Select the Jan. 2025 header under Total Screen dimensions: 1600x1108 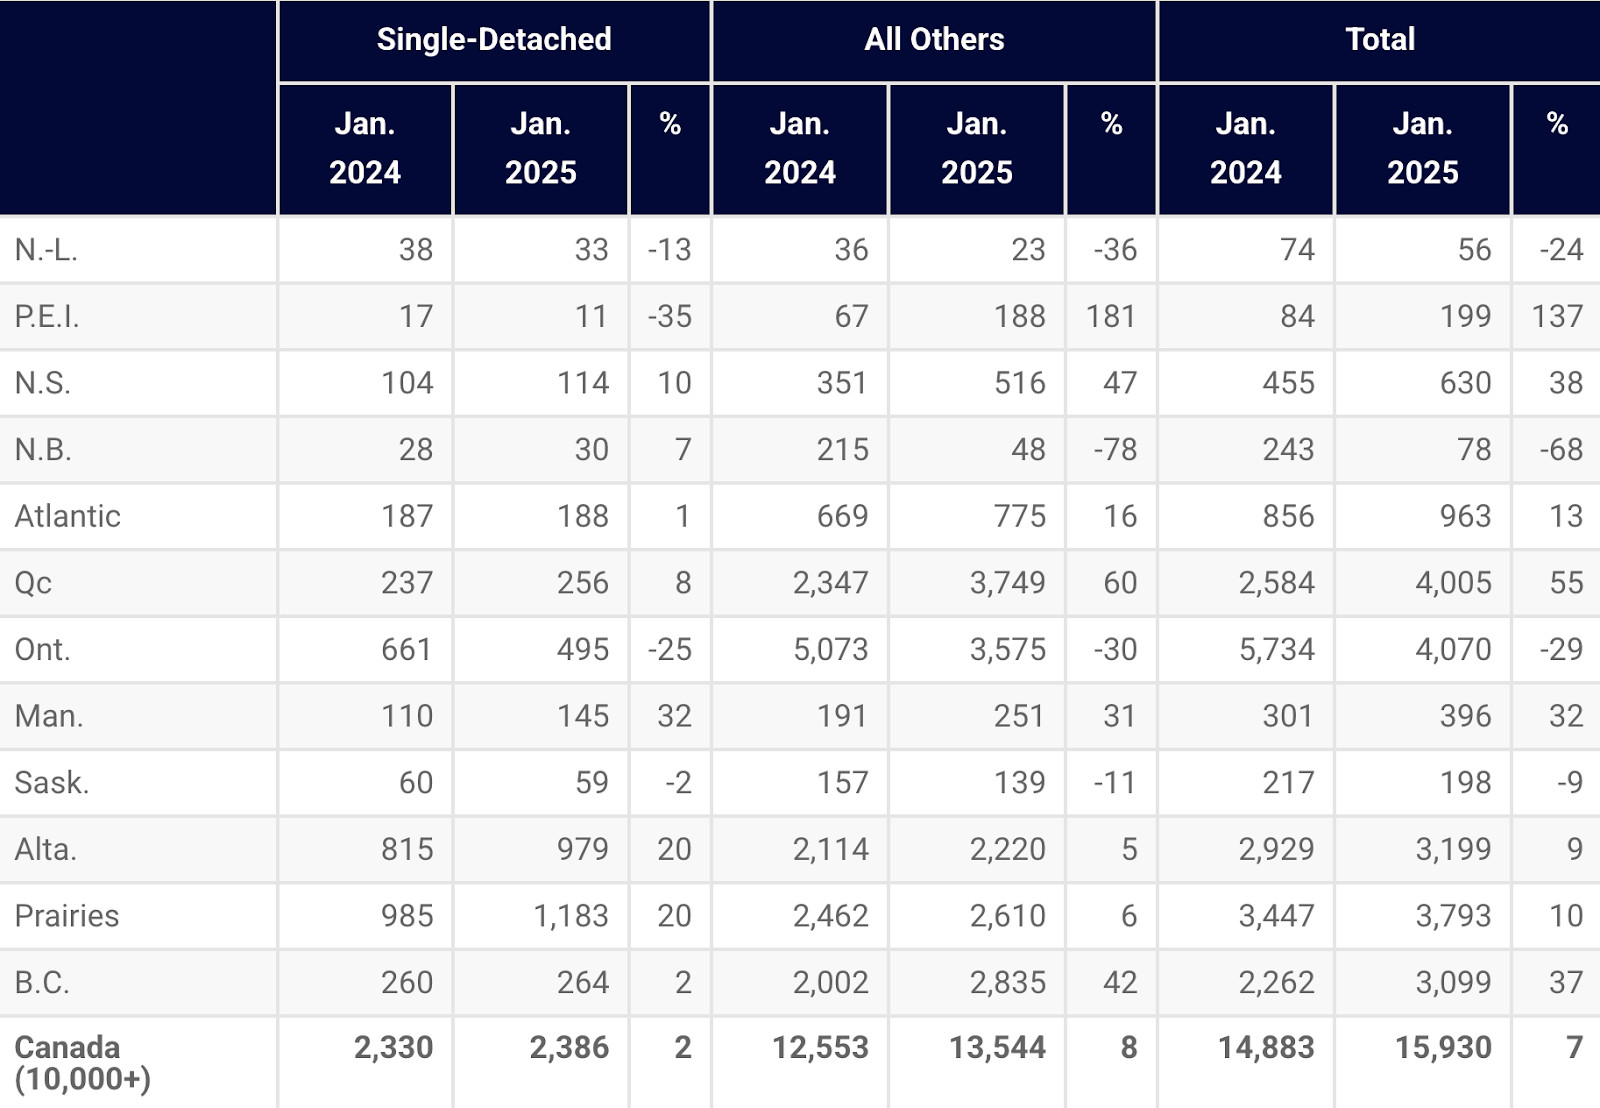pos(1422,148)
